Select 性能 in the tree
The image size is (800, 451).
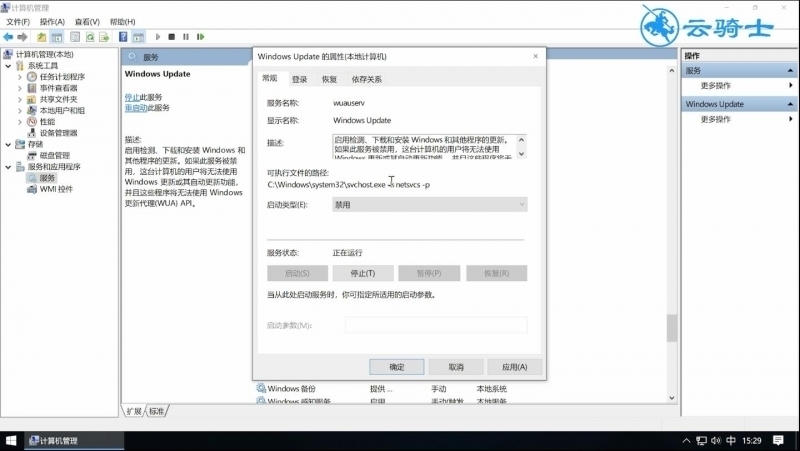pyautogui.click(x=47, y=121)
